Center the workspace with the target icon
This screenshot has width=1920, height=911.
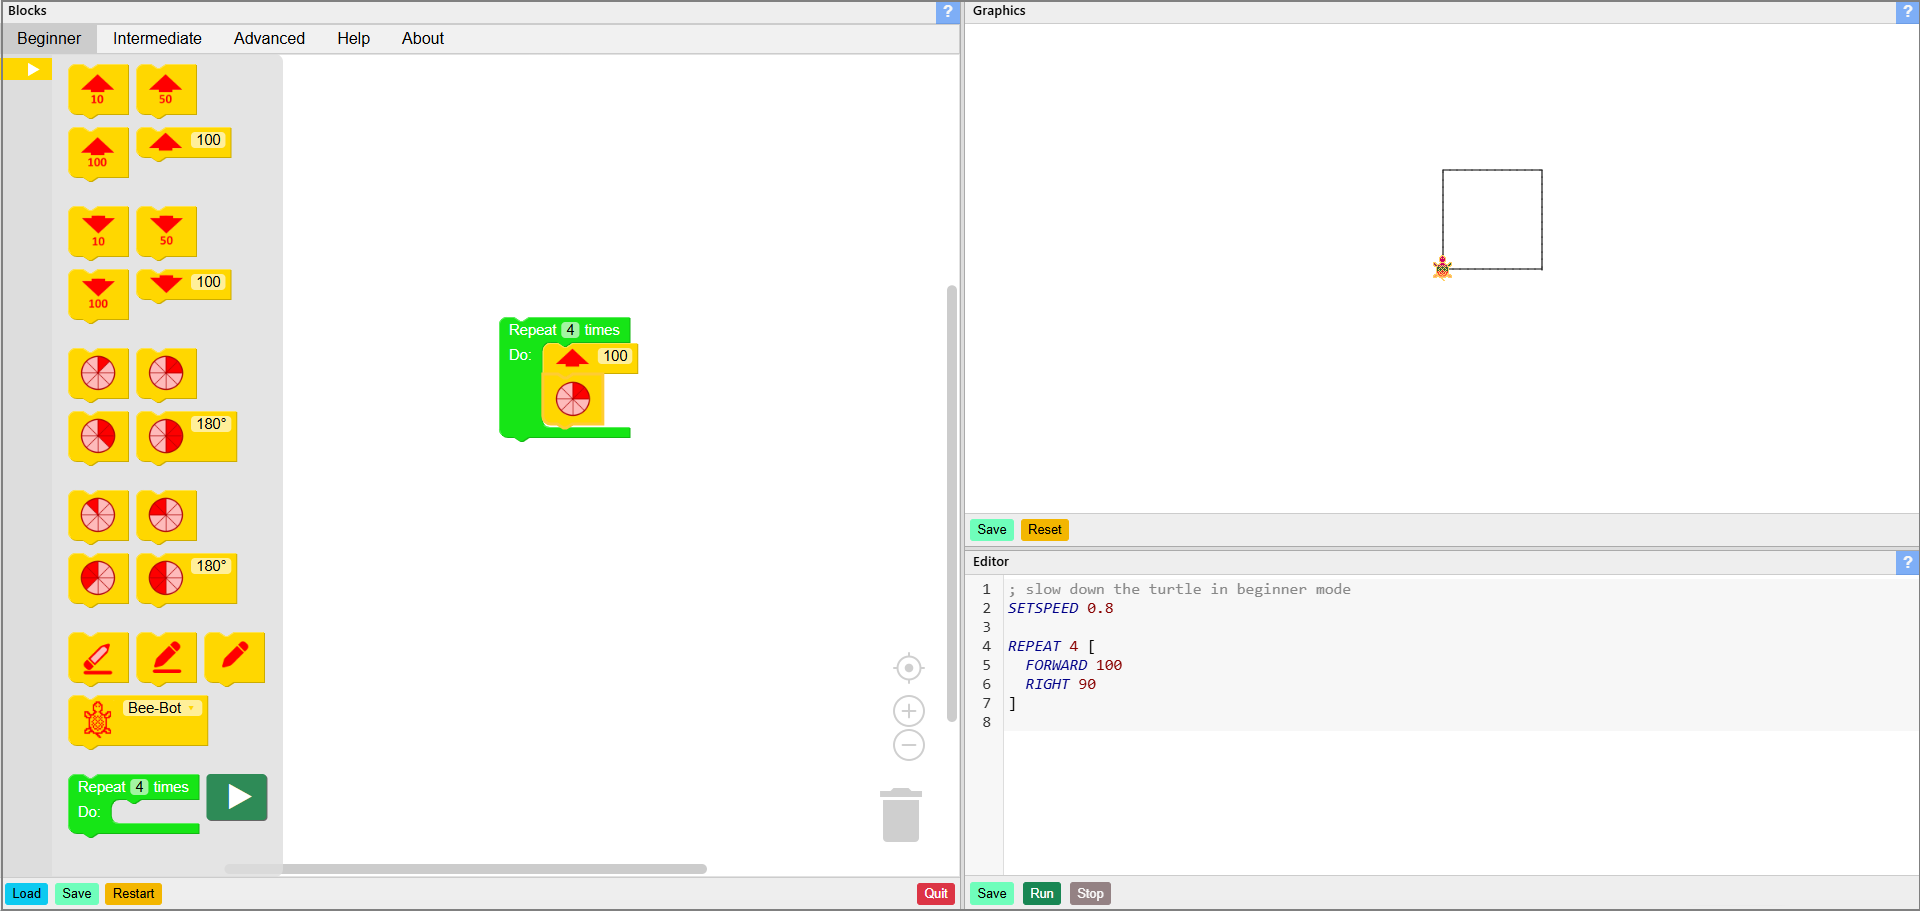click(908, 668)
